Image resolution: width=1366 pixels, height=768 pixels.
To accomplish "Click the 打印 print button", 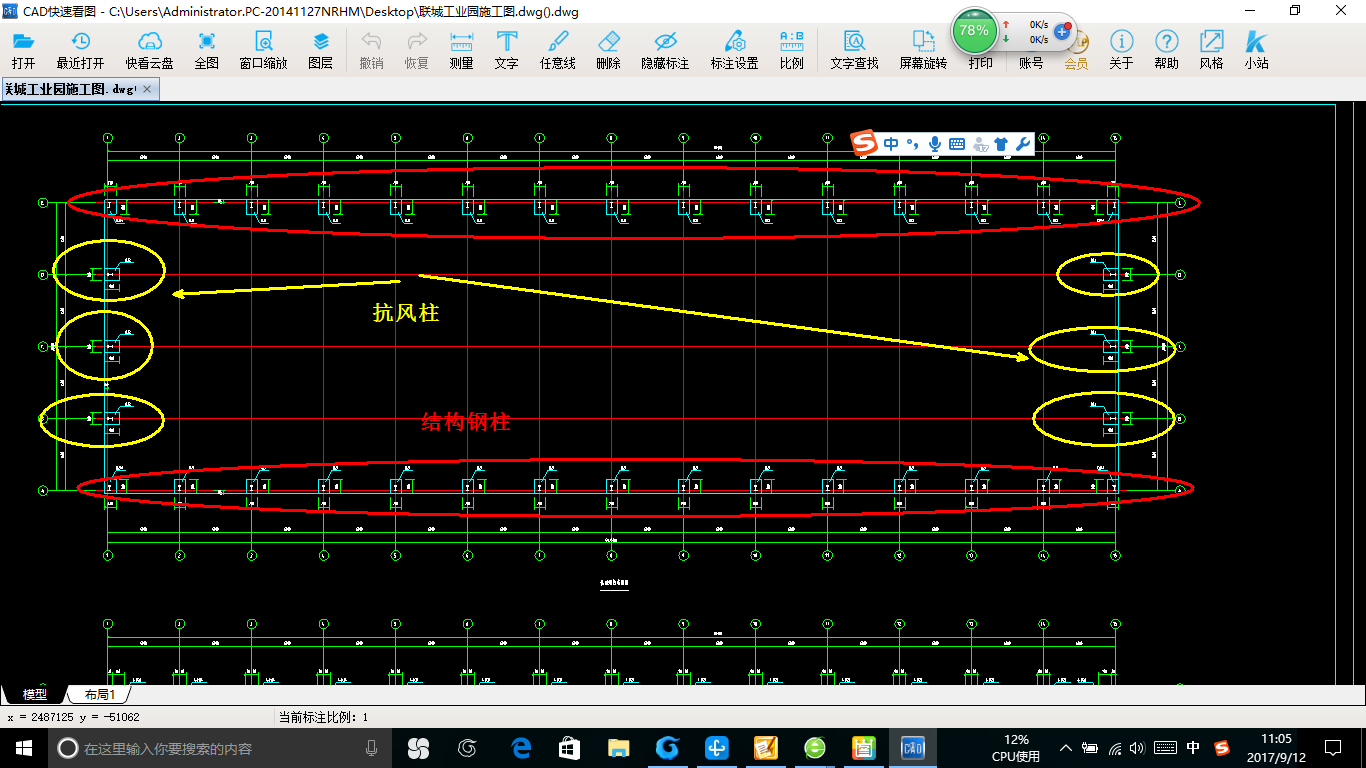I will pyautogui.click(x=981, y=63).
